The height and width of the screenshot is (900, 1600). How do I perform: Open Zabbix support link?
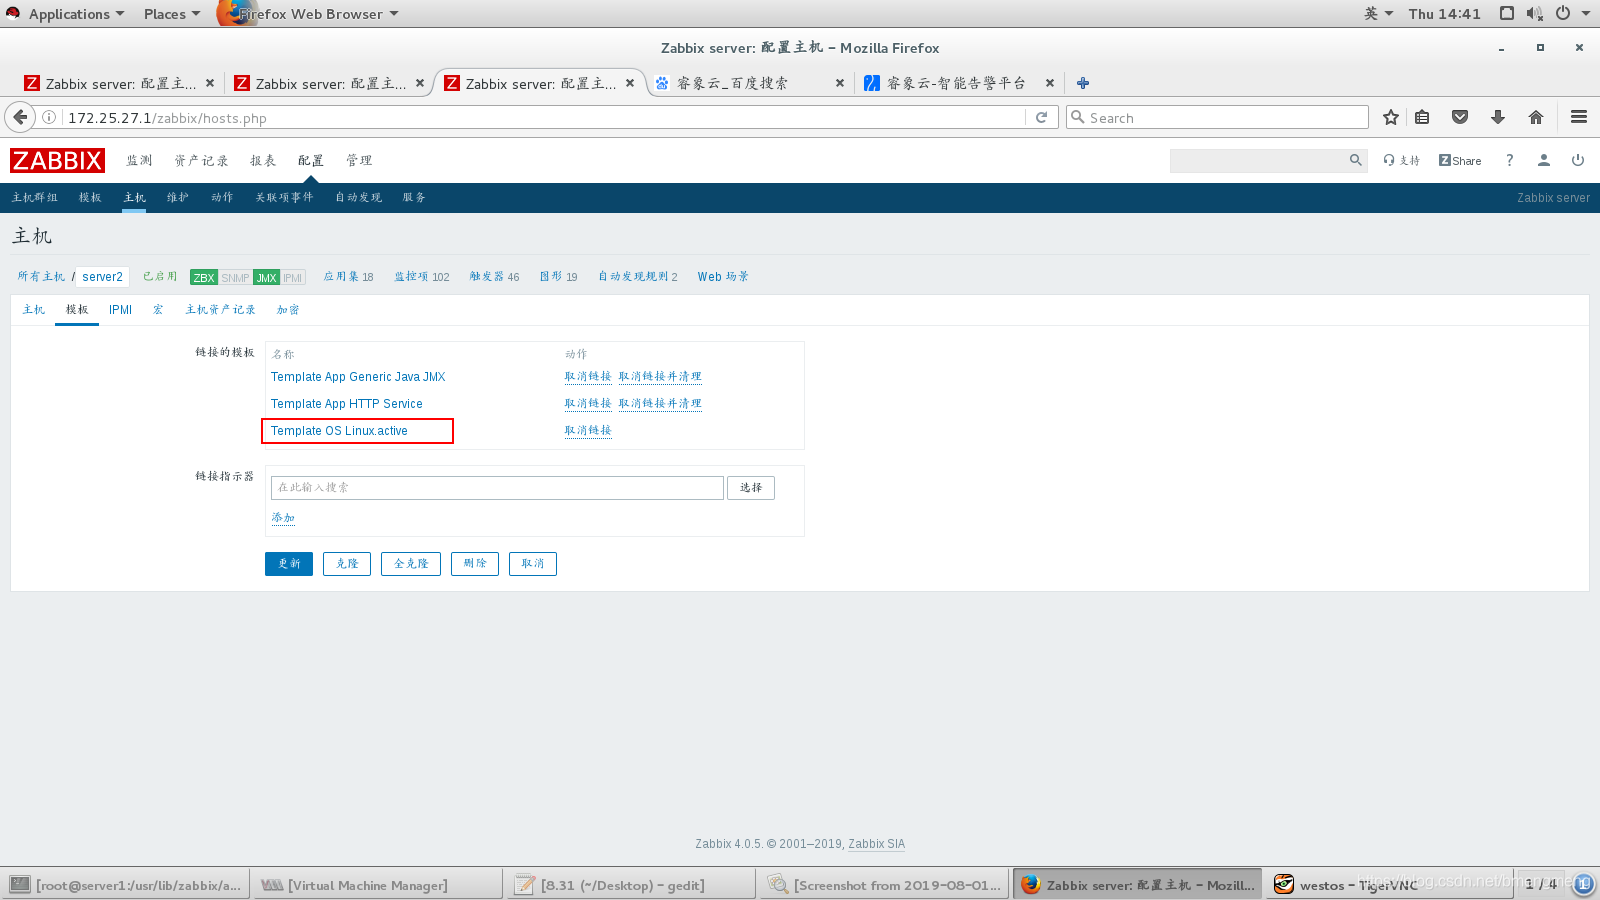(1401, 160)
